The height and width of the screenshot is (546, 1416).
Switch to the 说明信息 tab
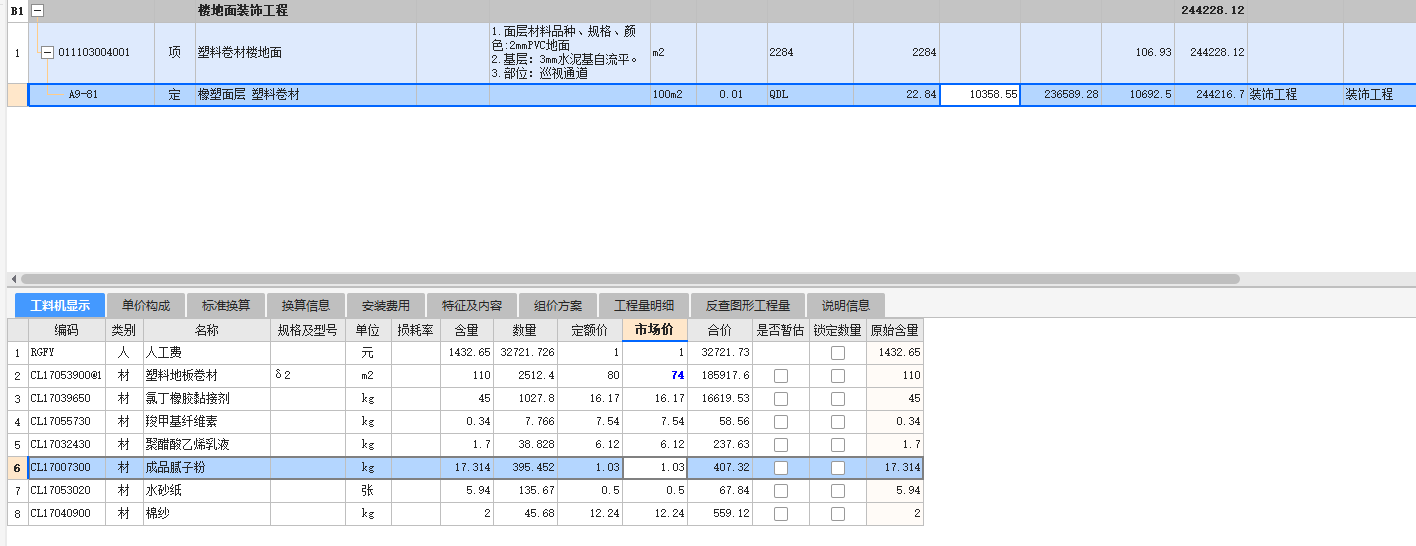coord(846,305)
